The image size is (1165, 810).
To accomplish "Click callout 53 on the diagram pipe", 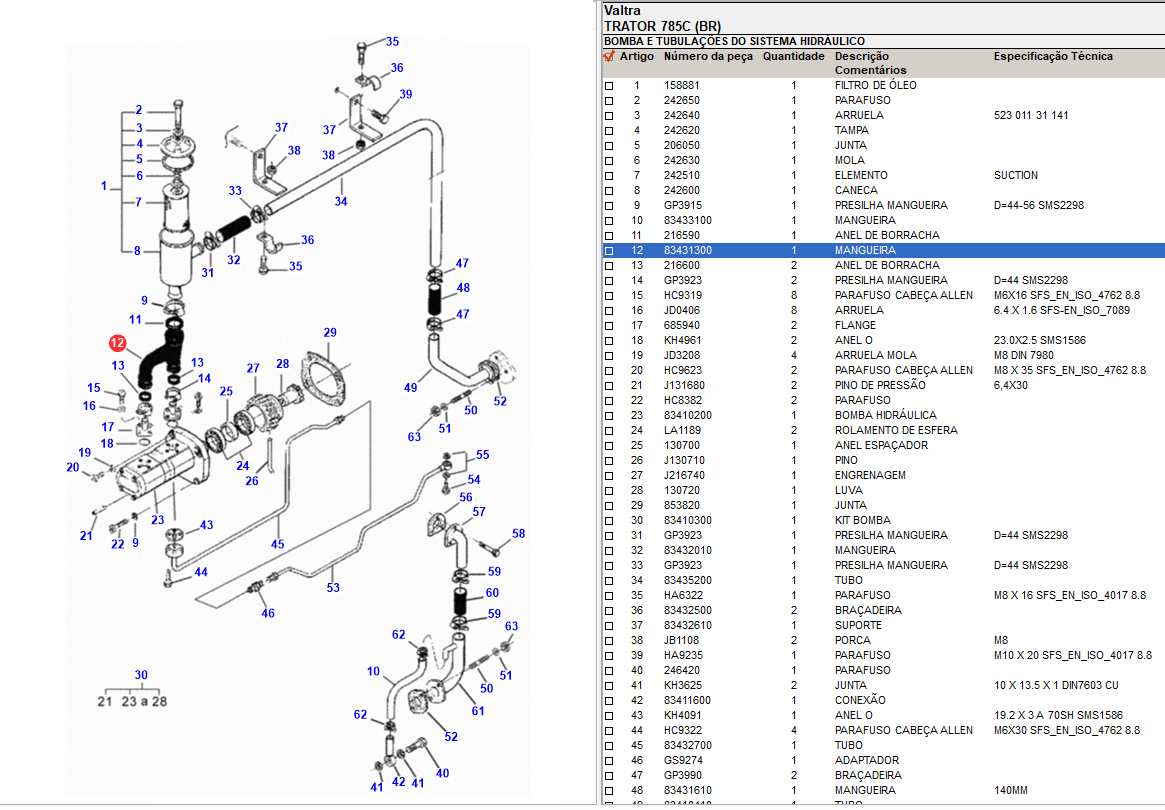I will tap(332, 587).
